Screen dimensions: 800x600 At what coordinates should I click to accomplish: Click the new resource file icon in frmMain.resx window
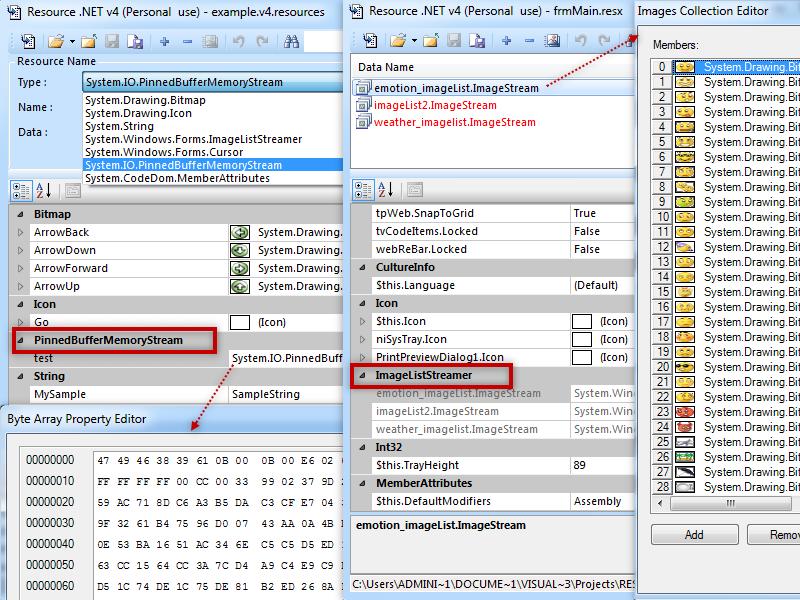370,41
